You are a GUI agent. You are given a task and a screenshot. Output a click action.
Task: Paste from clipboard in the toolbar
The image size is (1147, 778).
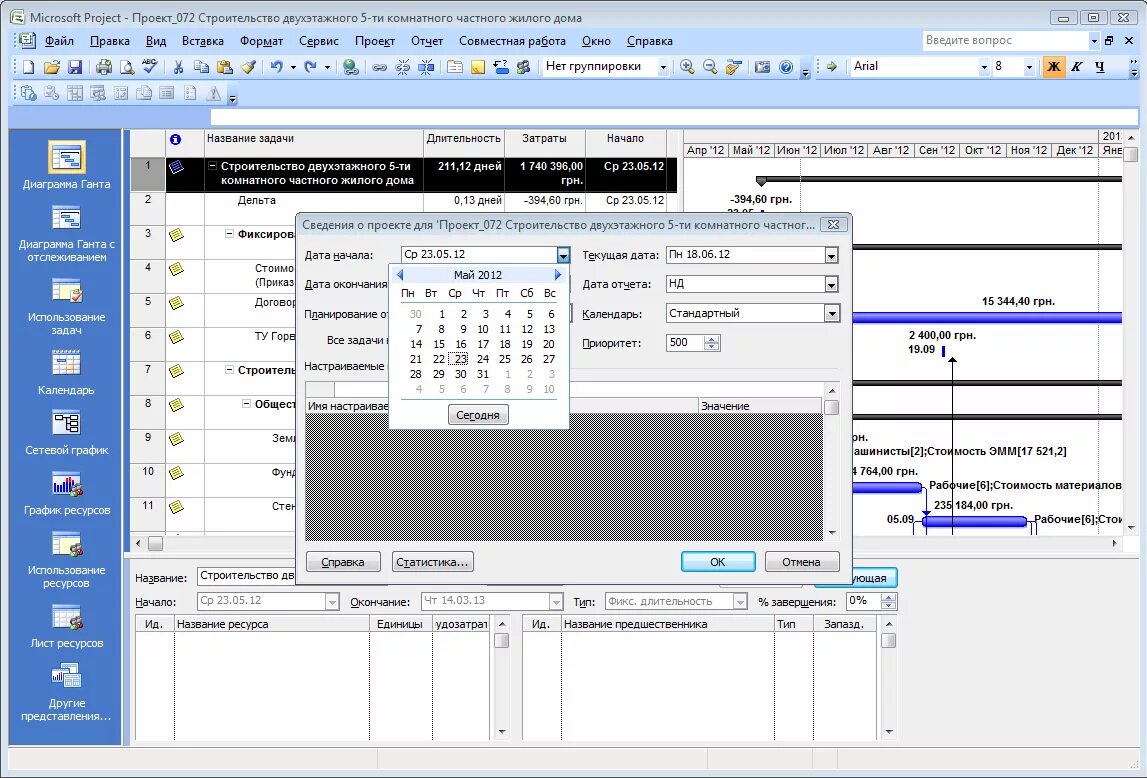225,67
